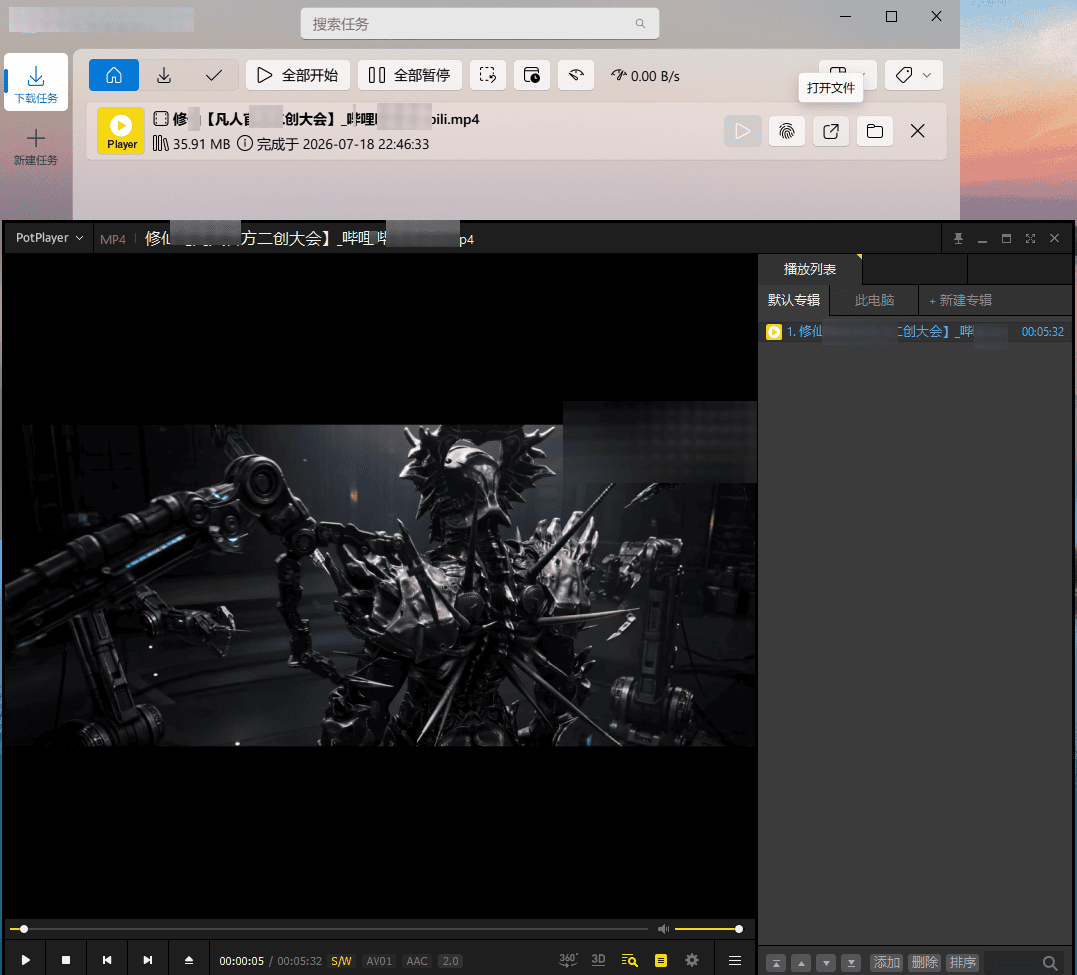Mute audio with the speaker icon
This screenshot has height=975, width=1077.
[x=663, y=929]
